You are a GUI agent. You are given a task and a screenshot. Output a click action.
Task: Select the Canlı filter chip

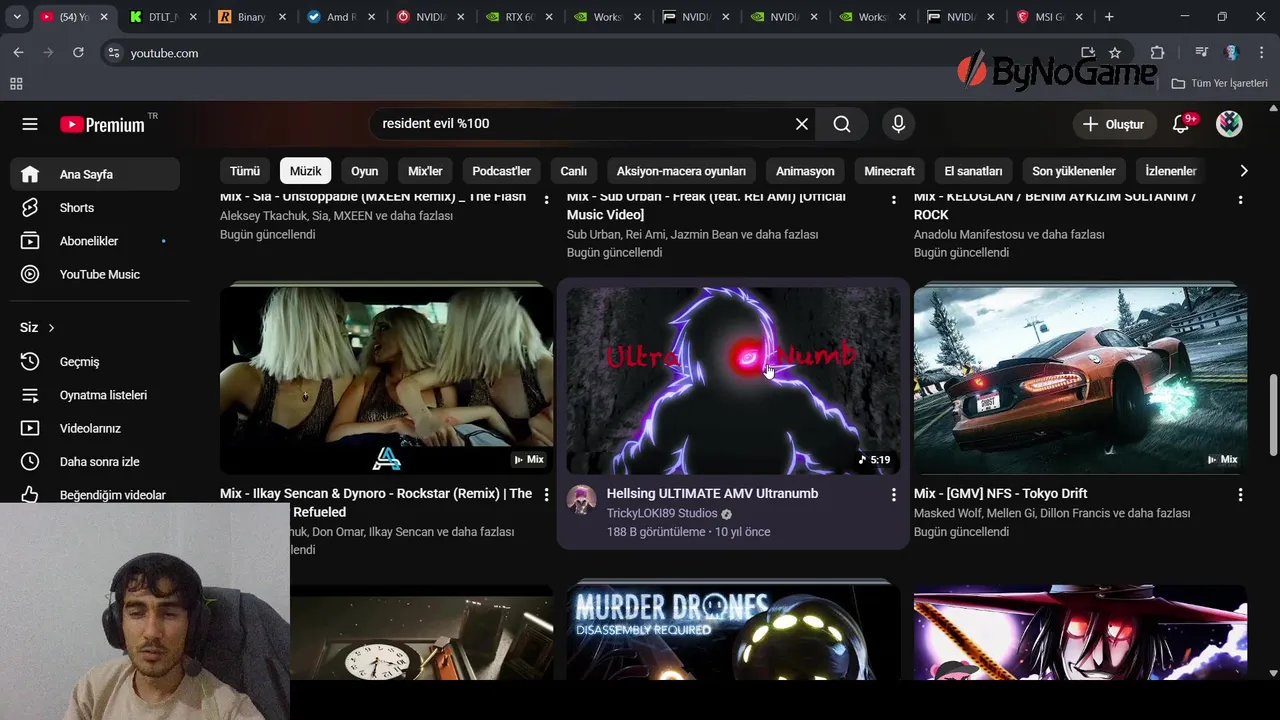click(x=573, y=171)
